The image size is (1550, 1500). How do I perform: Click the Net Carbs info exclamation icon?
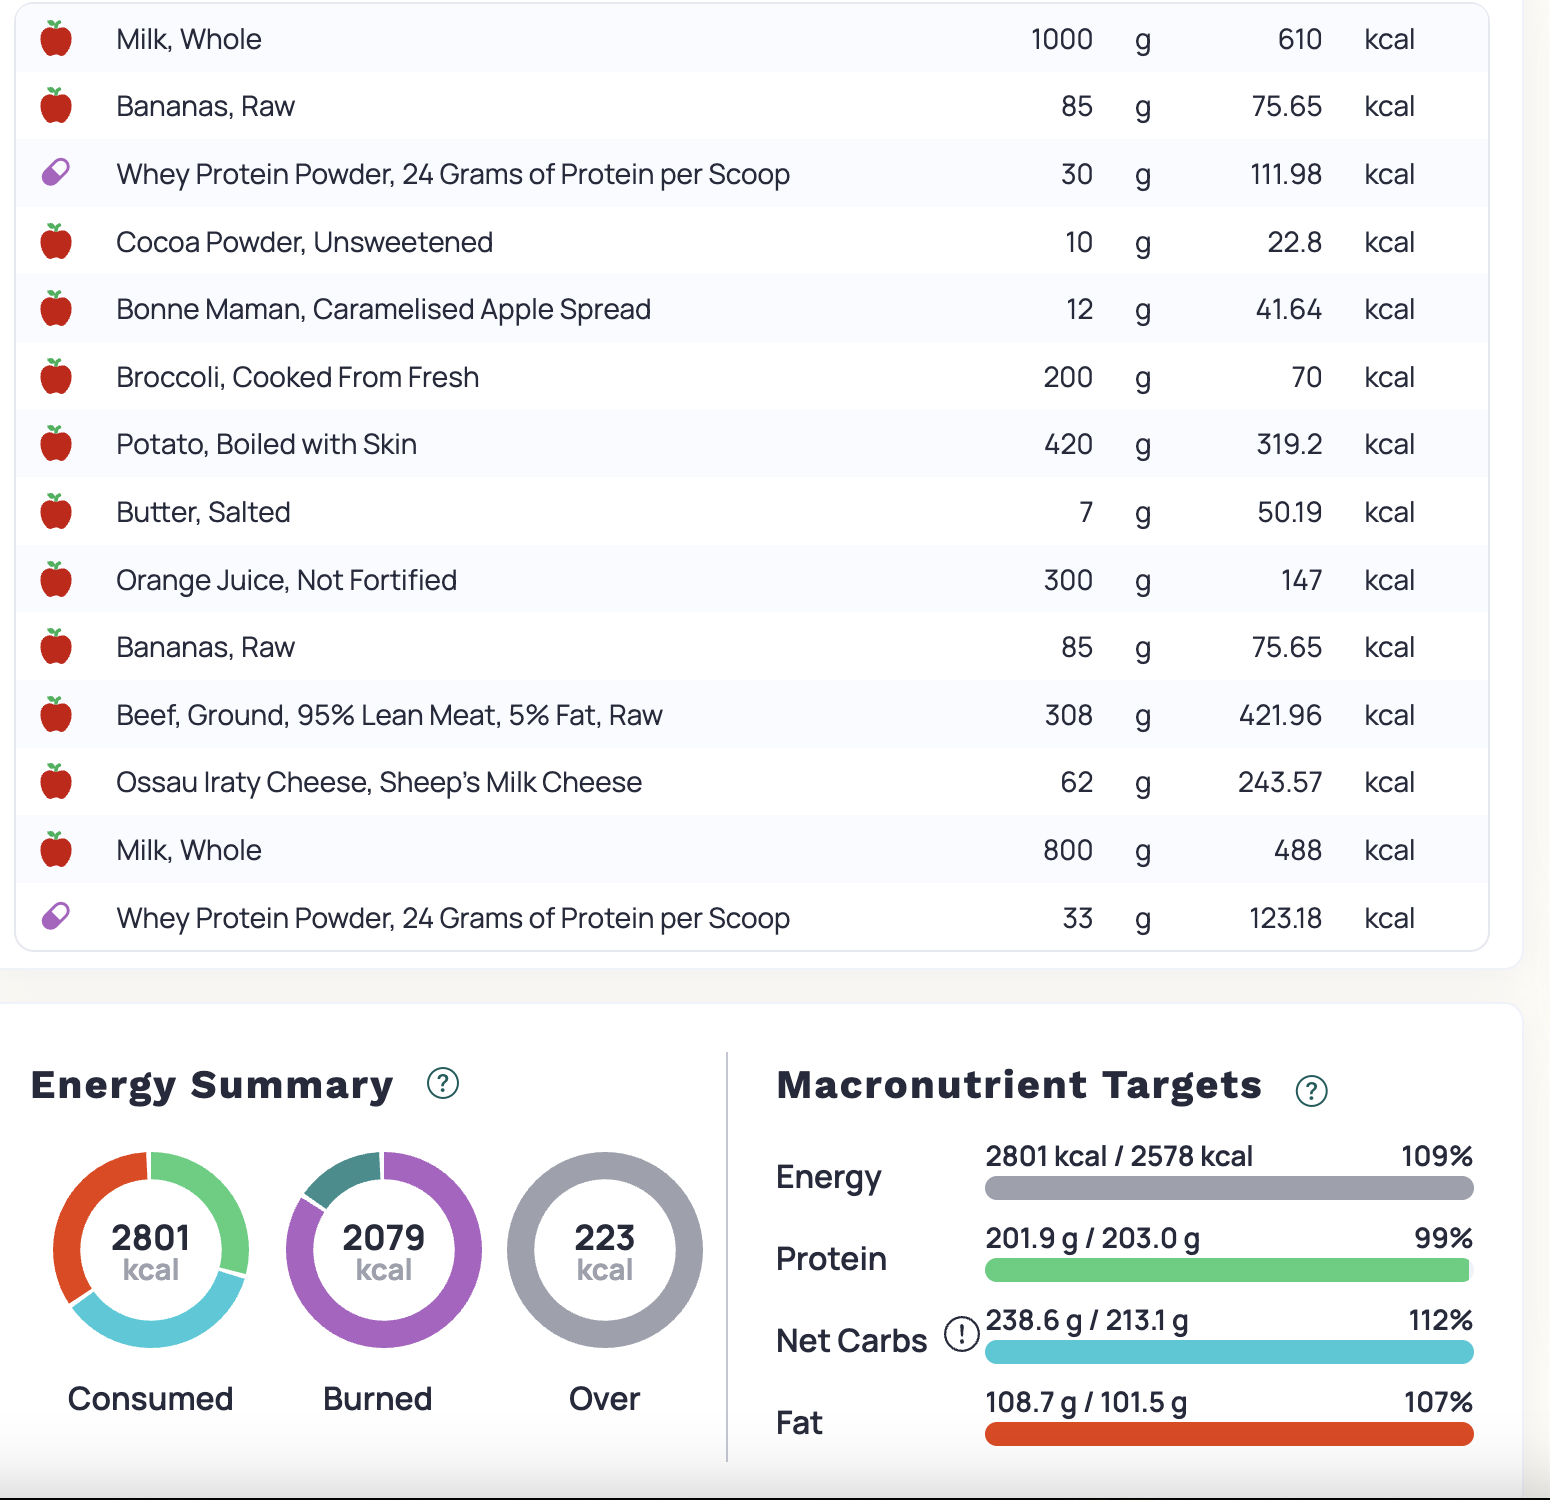coord(961,1334)
